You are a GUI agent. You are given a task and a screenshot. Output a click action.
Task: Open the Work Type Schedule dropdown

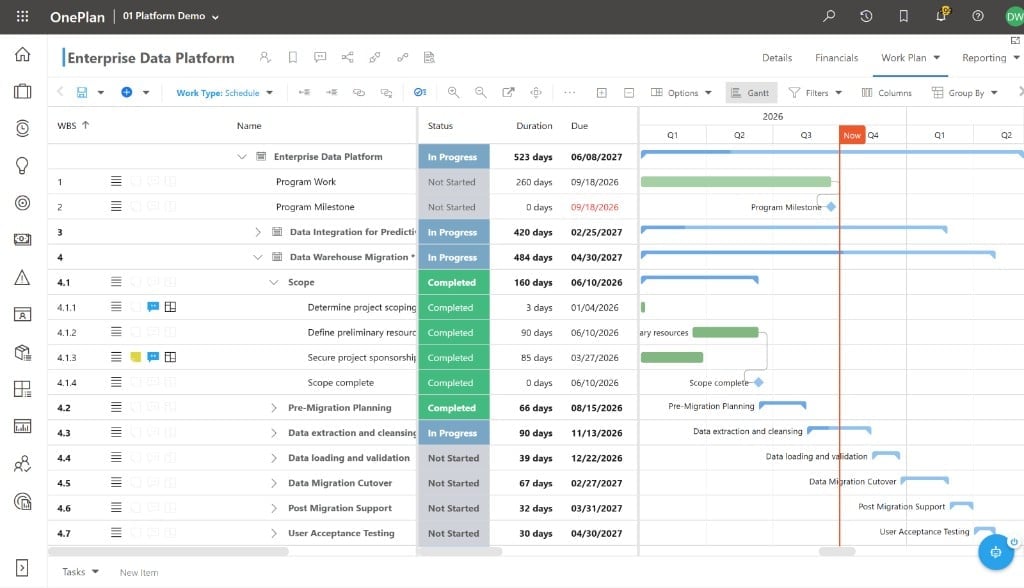[225, 93]
